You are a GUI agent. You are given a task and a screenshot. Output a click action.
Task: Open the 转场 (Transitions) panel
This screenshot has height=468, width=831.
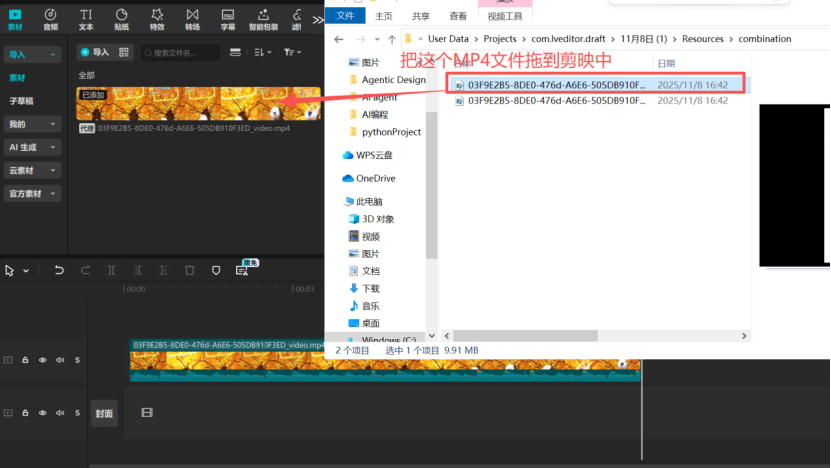192,18
